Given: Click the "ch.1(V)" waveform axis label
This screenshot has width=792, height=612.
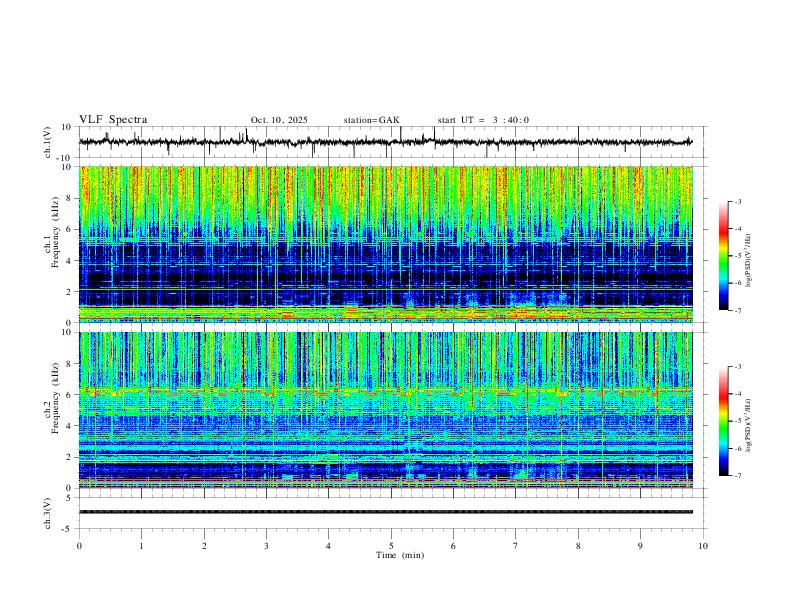Looking at the screenshot, I should [48, 142].
